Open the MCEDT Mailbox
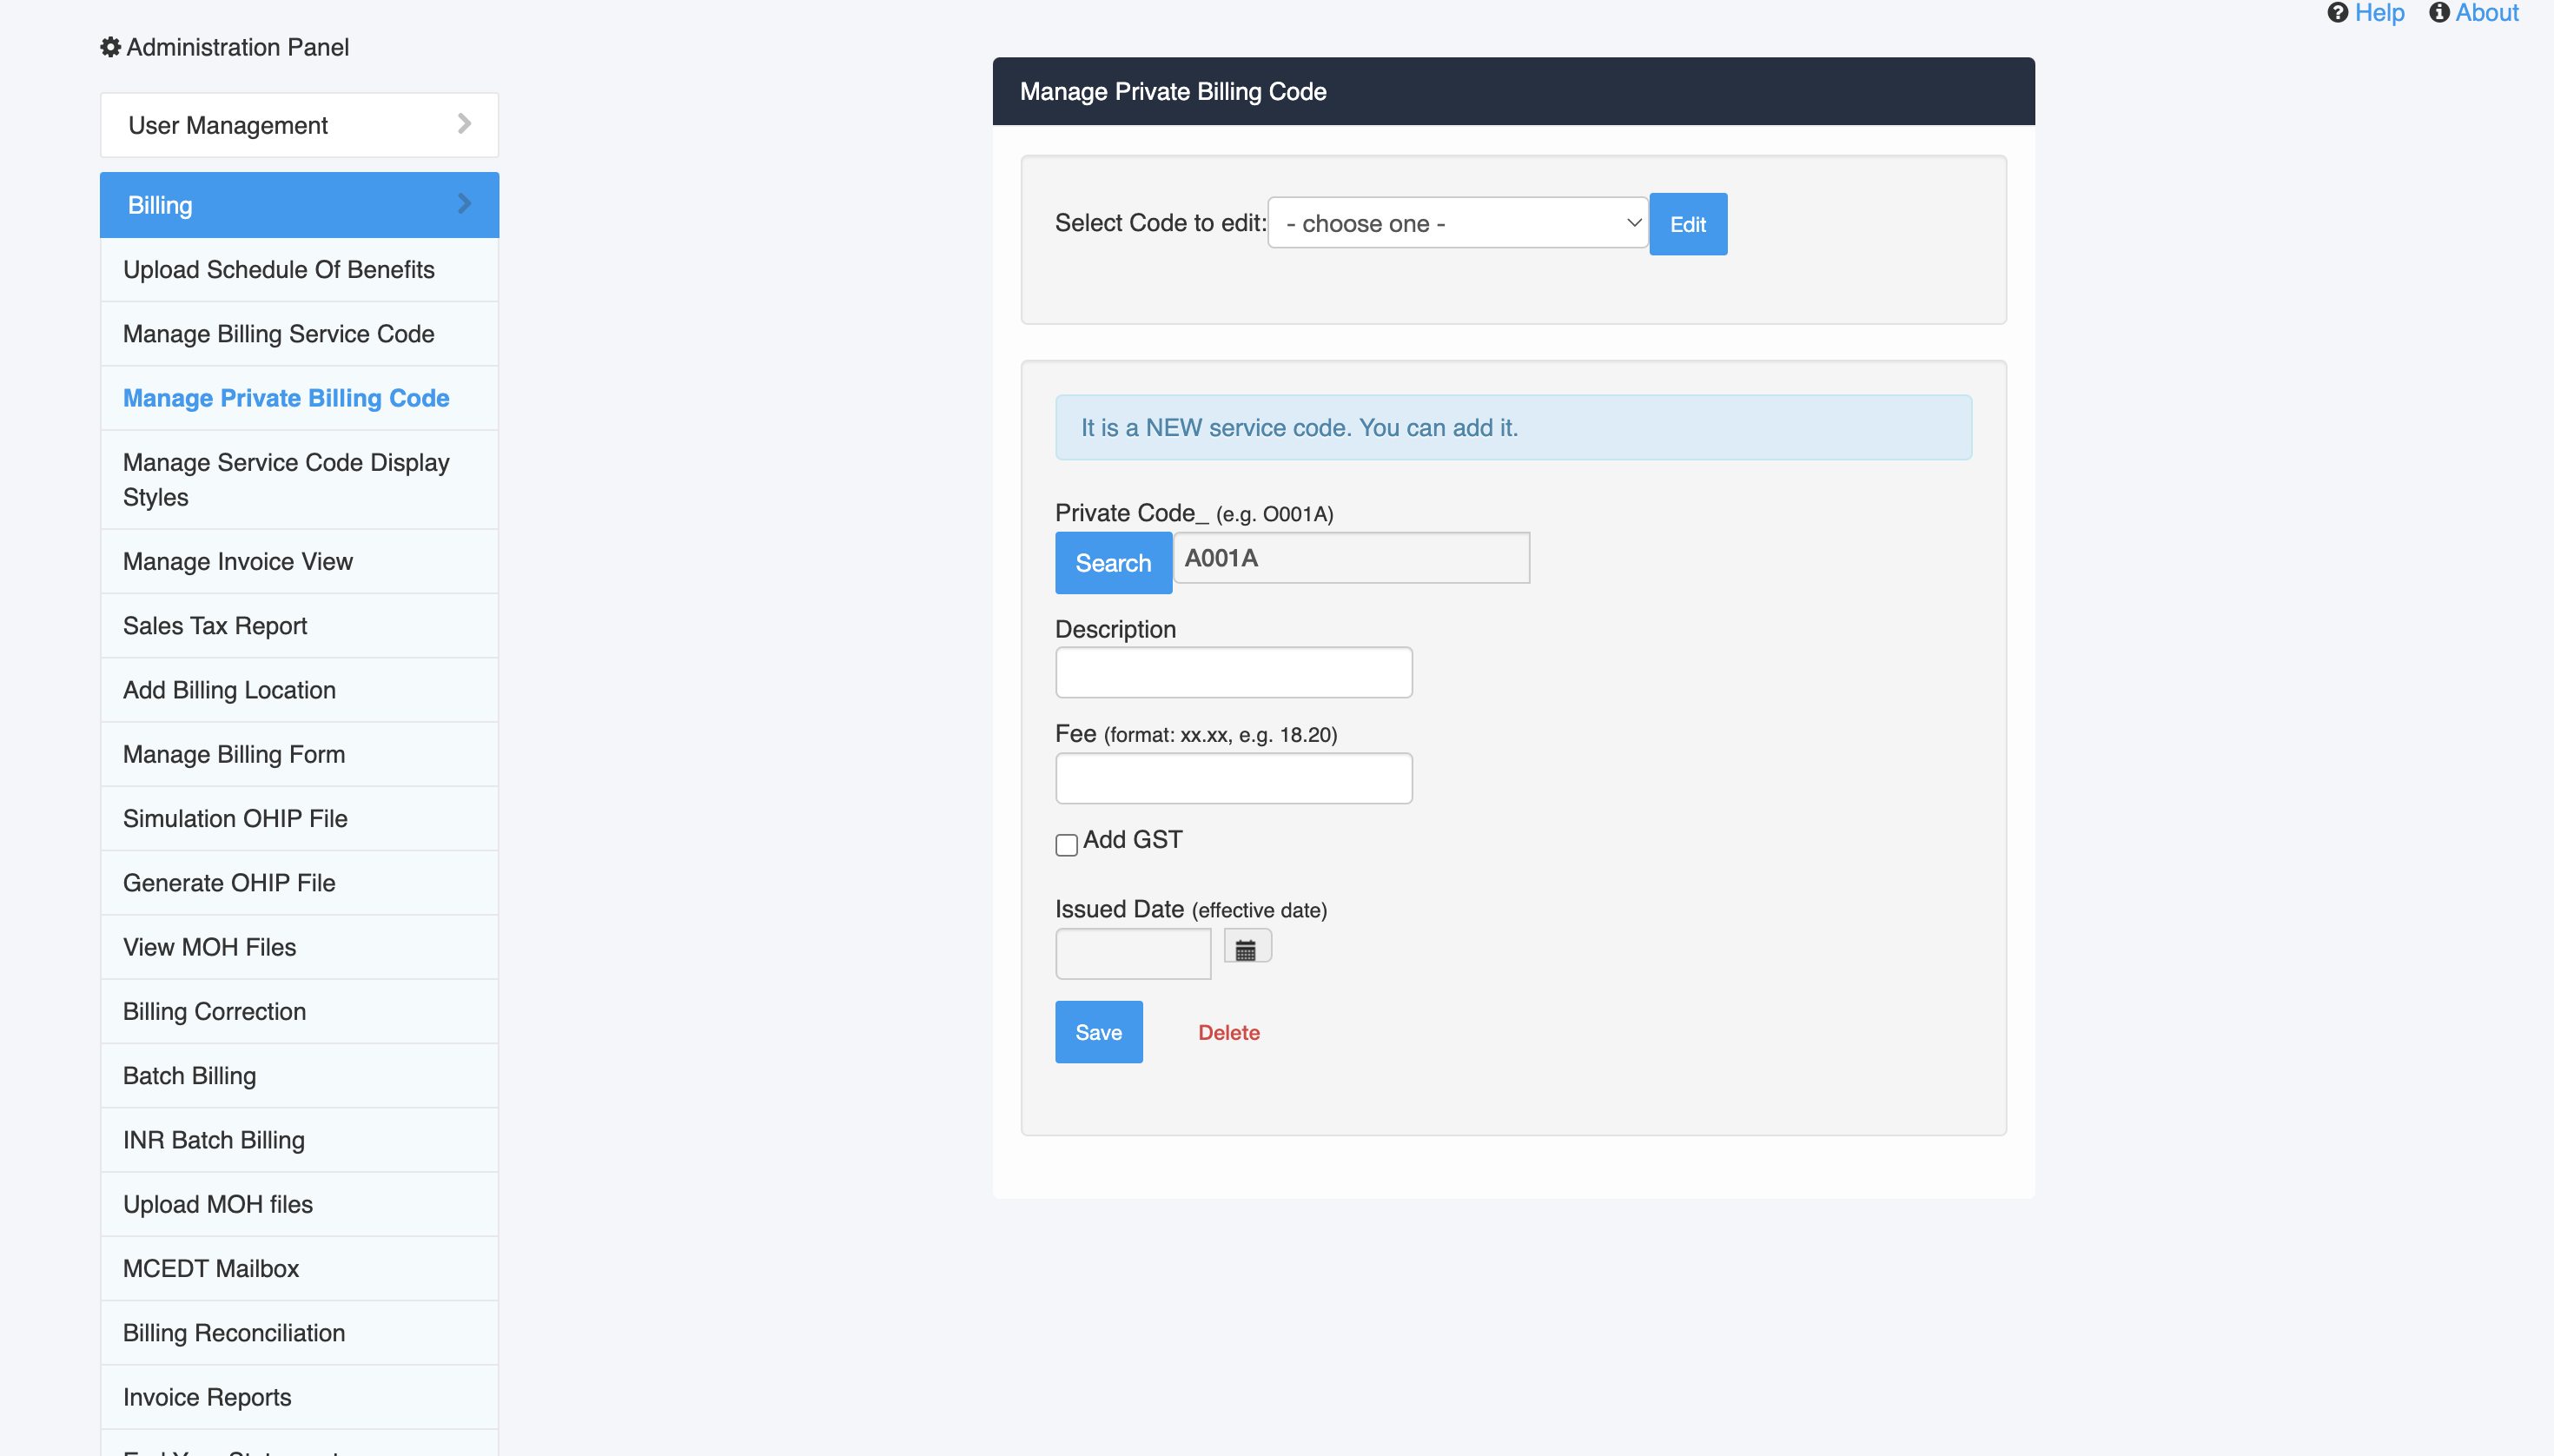 coord(299,1269)
